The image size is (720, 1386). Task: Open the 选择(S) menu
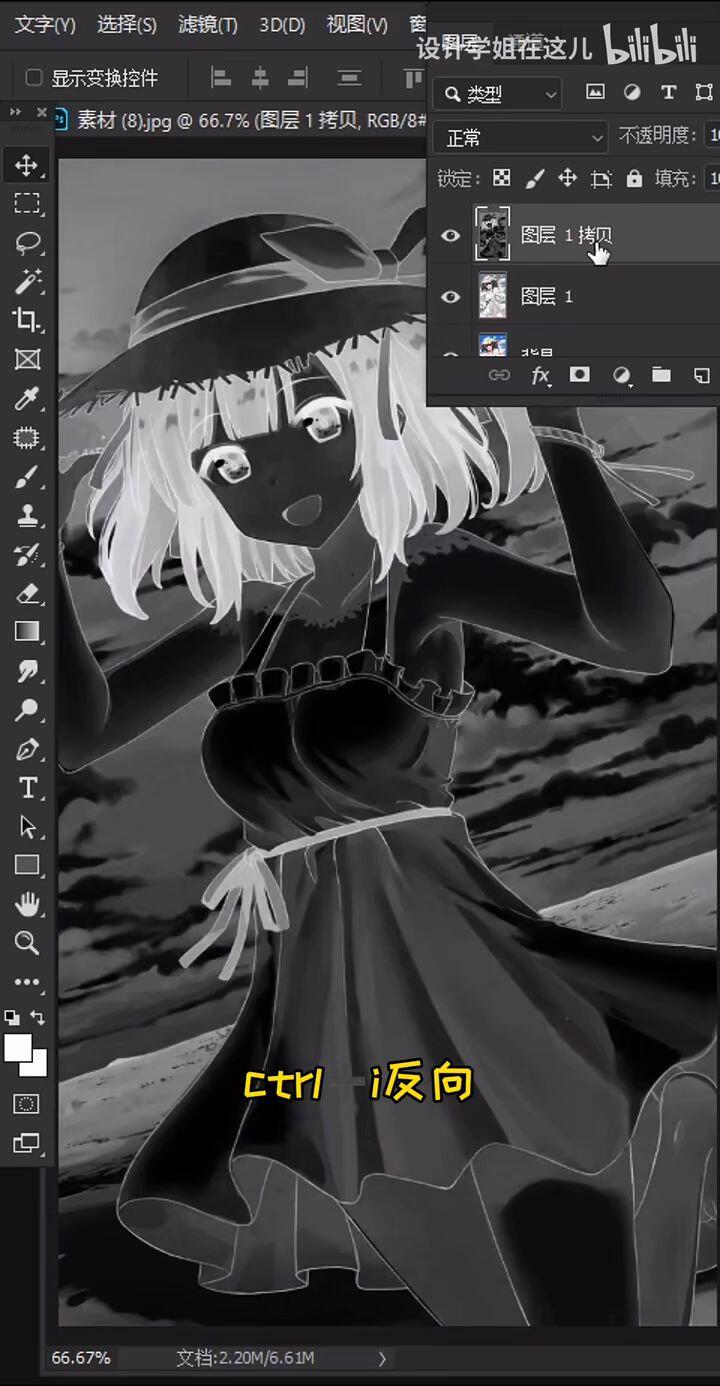point(127,25)
